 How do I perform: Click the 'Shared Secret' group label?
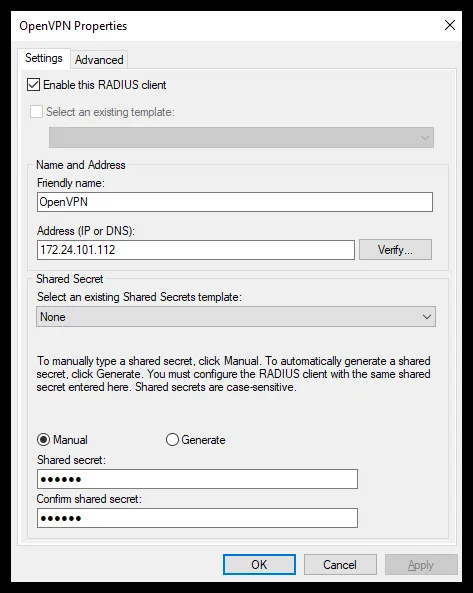70,279
